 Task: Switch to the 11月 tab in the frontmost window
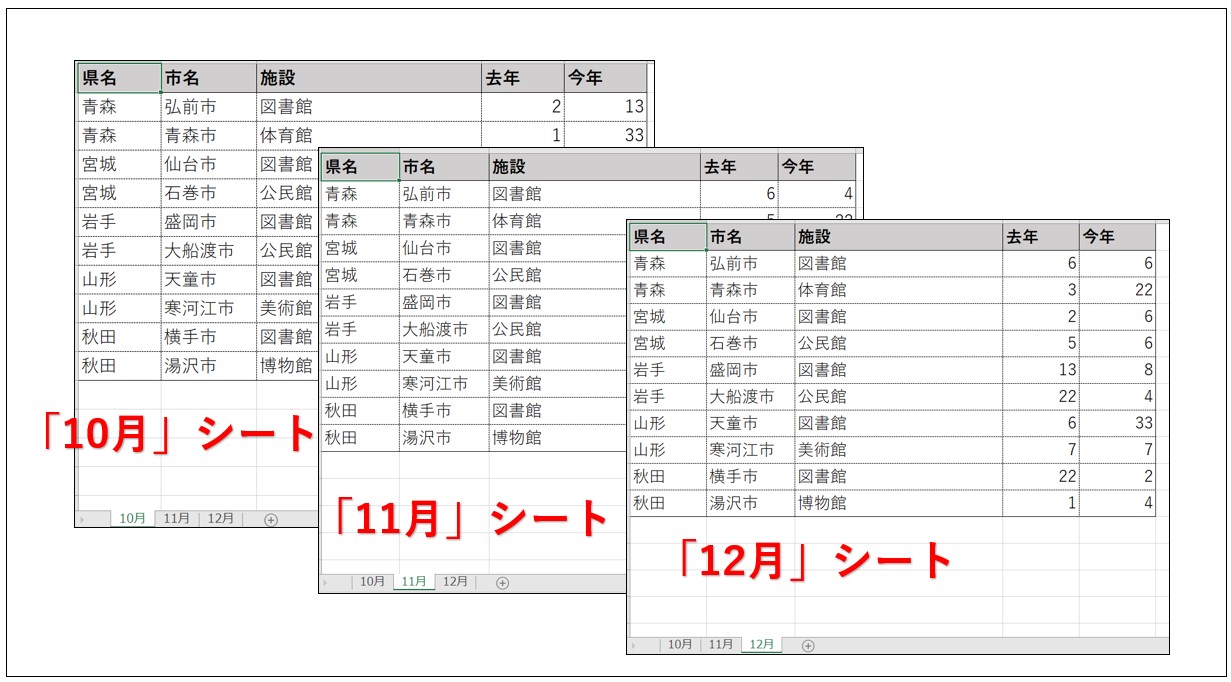pyautogui.click(x=720, y=645)
